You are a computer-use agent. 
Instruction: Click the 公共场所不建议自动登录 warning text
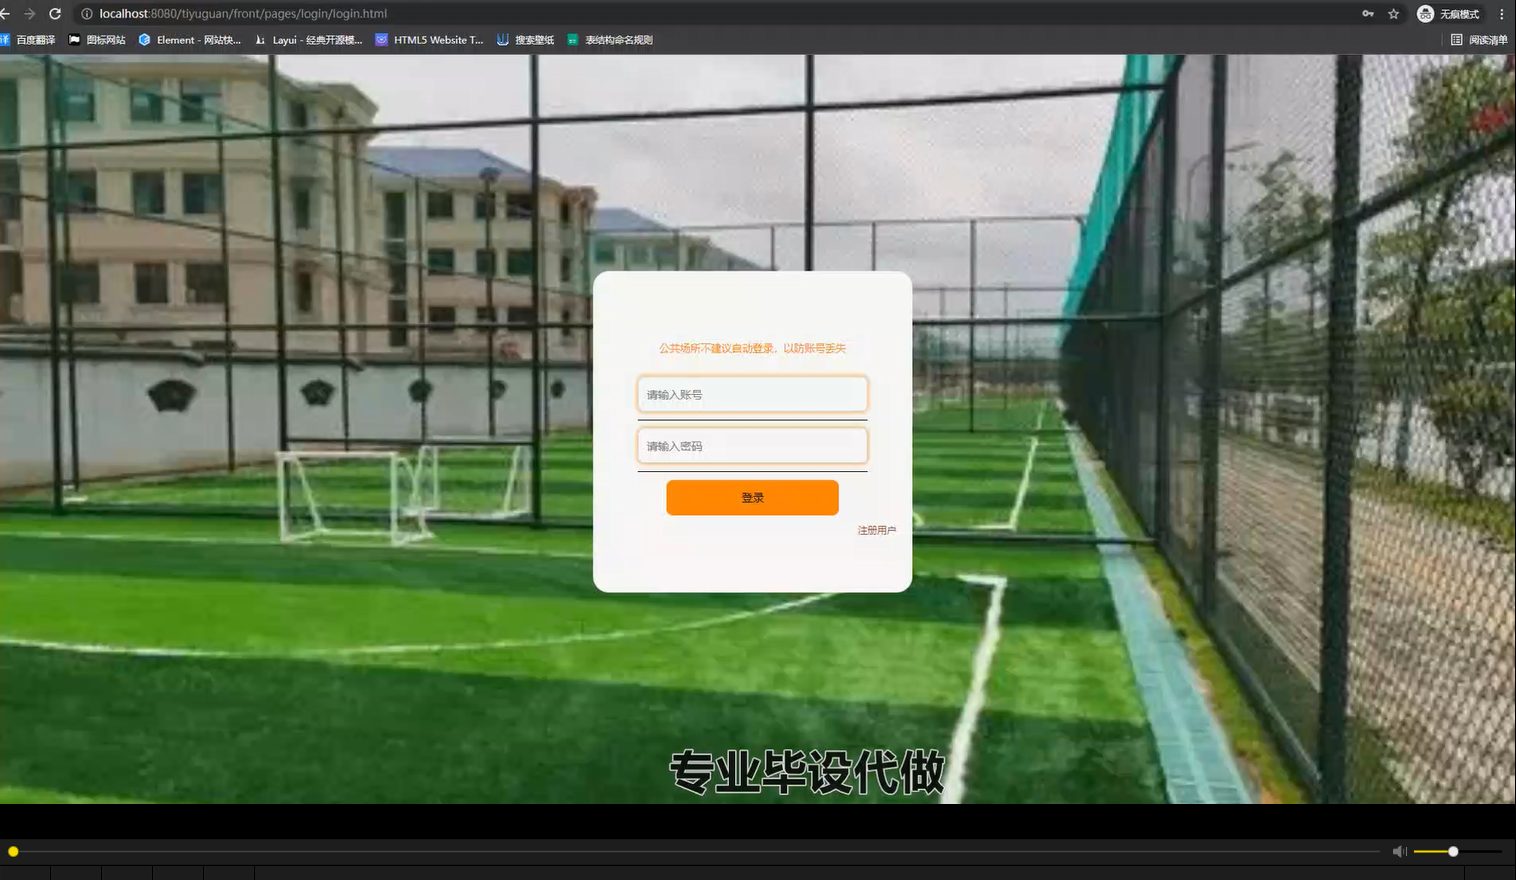[752, 348]
